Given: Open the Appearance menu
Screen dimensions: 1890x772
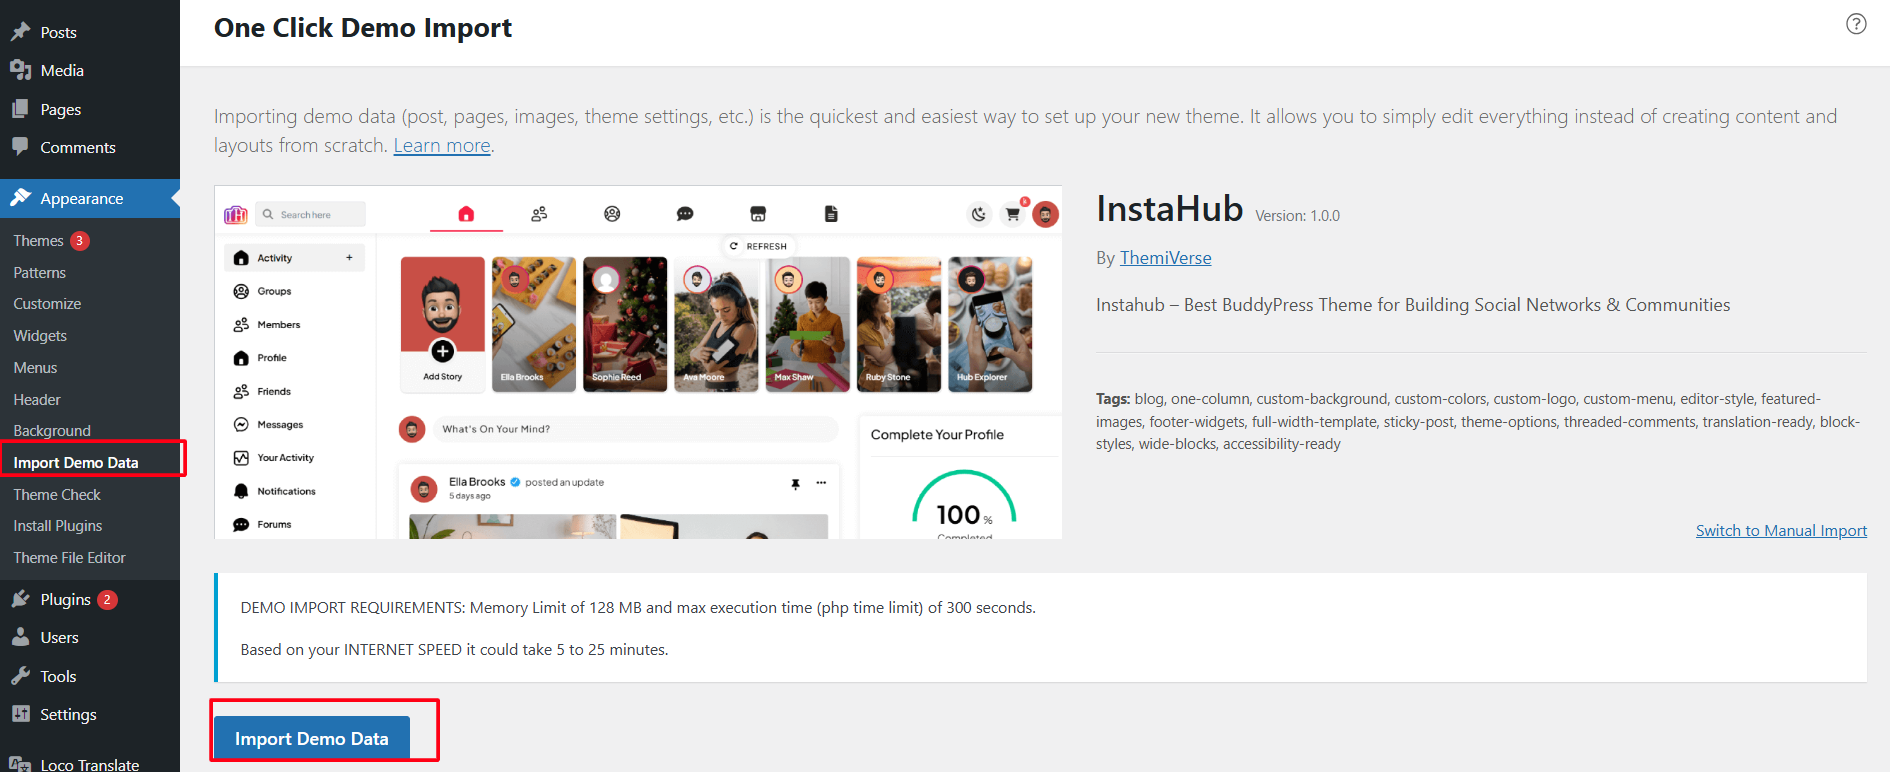Looking at the screenshot, I should (81, 198).
